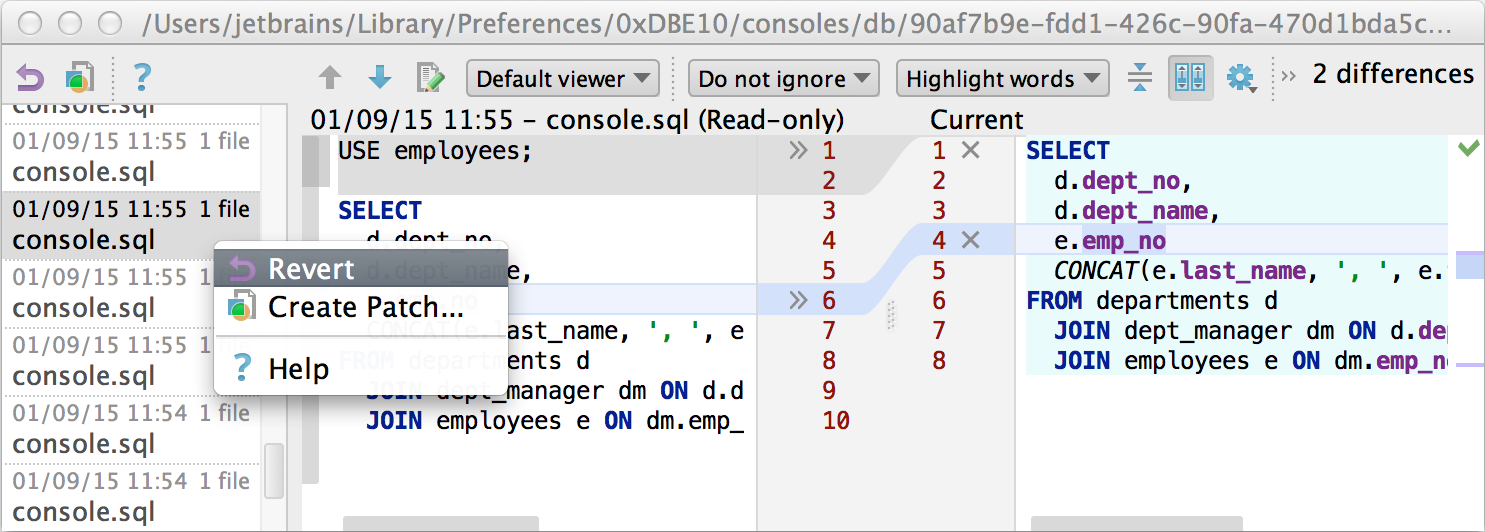The image size is (1485, 532).
Task: Open the diff settings gear menu
Action: pyautogui.click(x=1241, y=78)
